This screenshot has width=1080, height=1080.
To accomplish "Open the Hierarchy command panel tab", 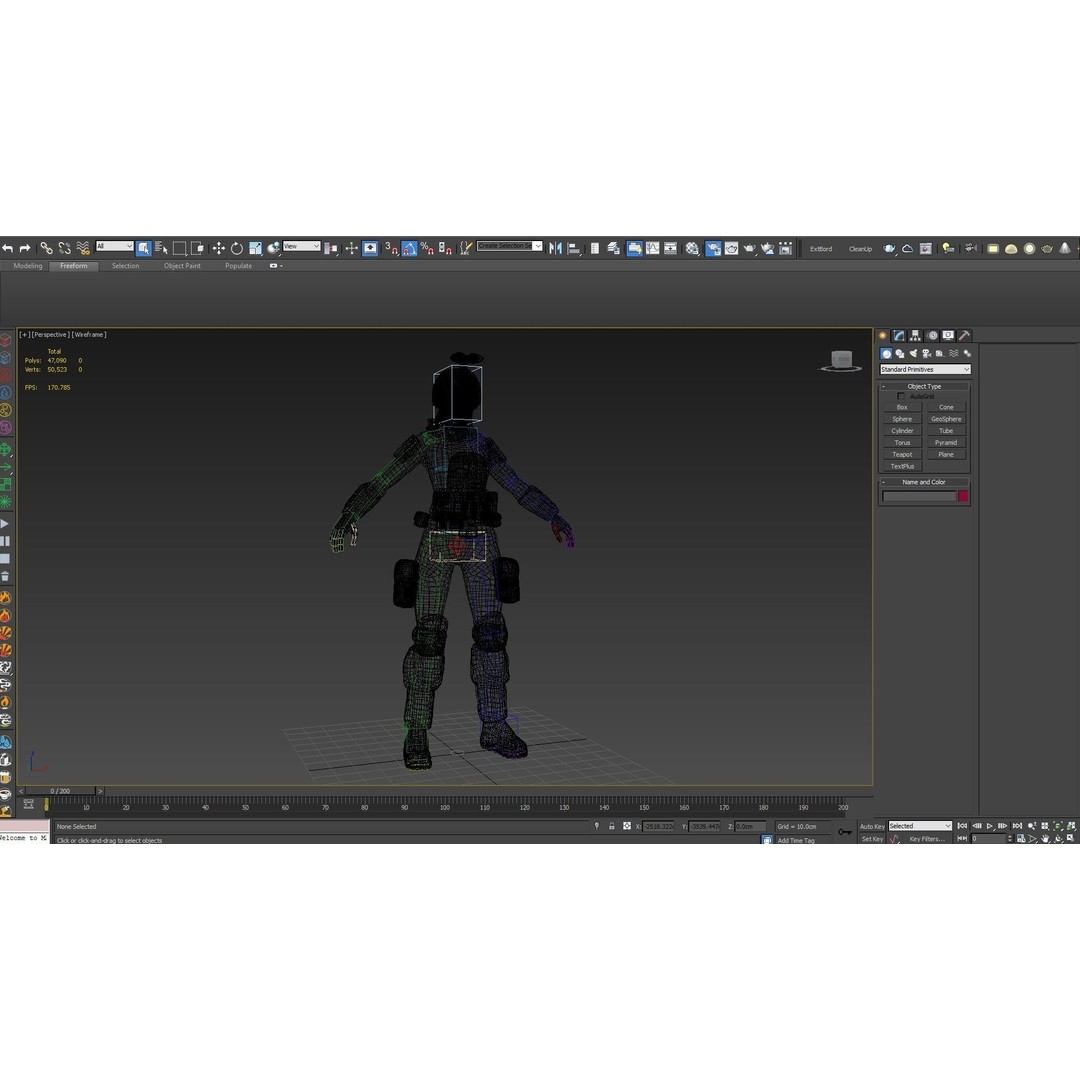I will 915,335.
